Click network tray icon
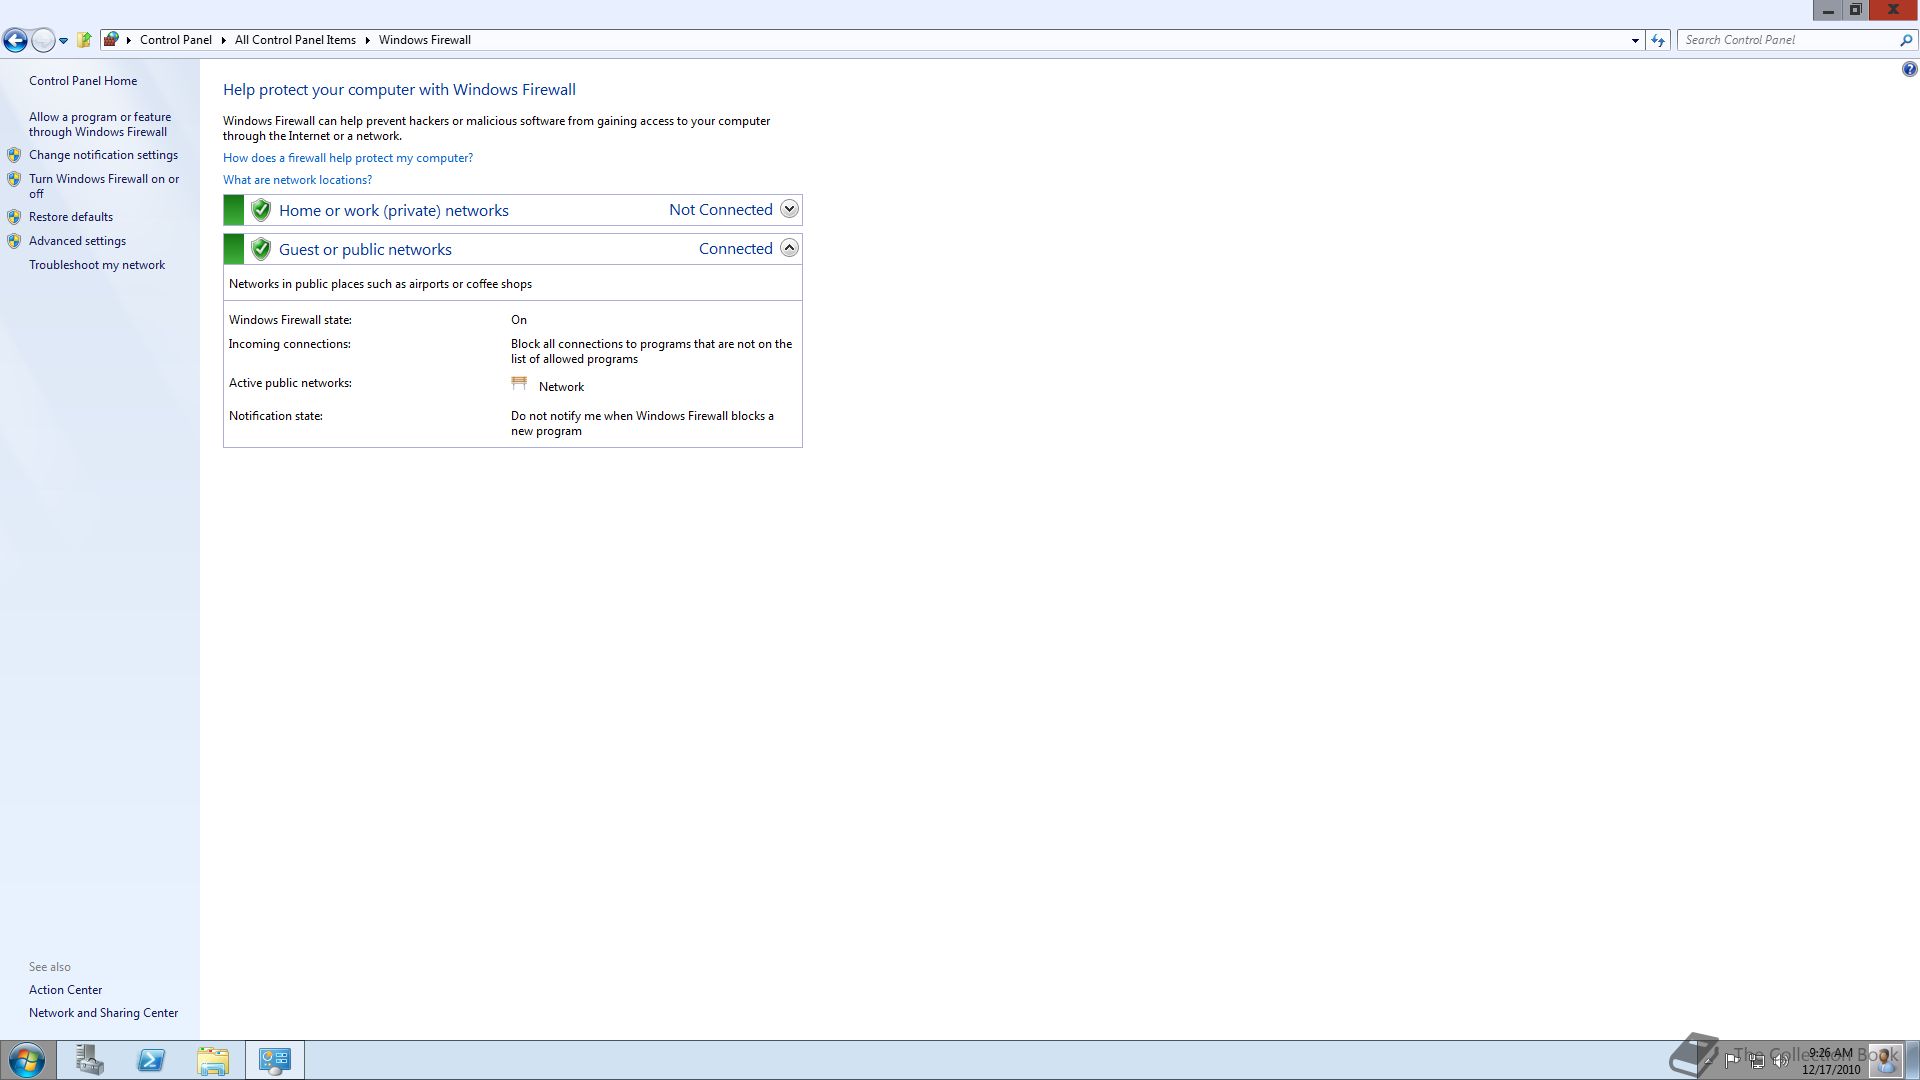This screenshot has height=1080, width=1920. click(1756, 1060)
